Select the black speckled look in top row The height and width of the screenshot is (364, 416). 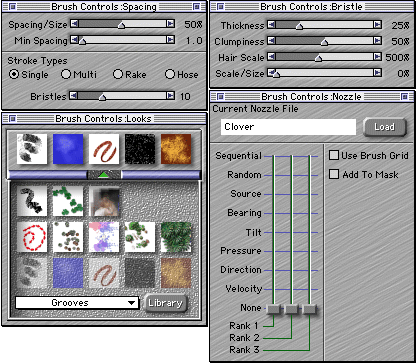pyautogui.click(x=140, y=149)
